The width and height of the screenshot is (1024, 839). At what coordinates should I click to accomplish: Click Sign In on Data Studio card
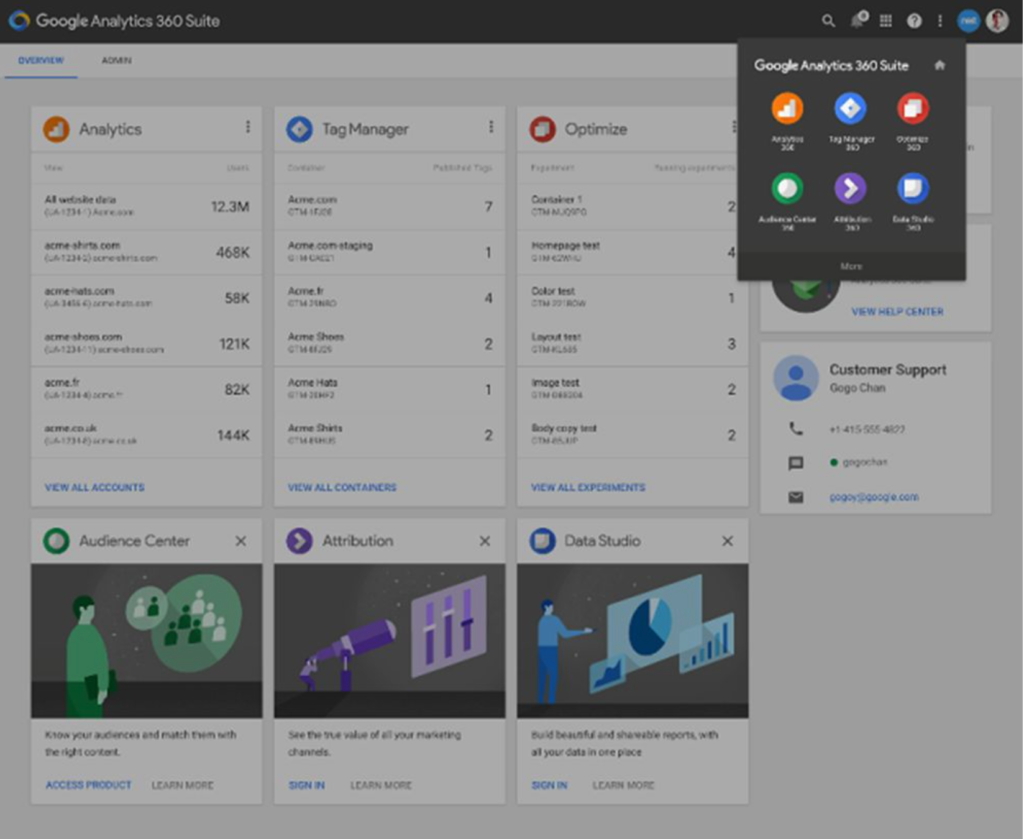point(549,785)
